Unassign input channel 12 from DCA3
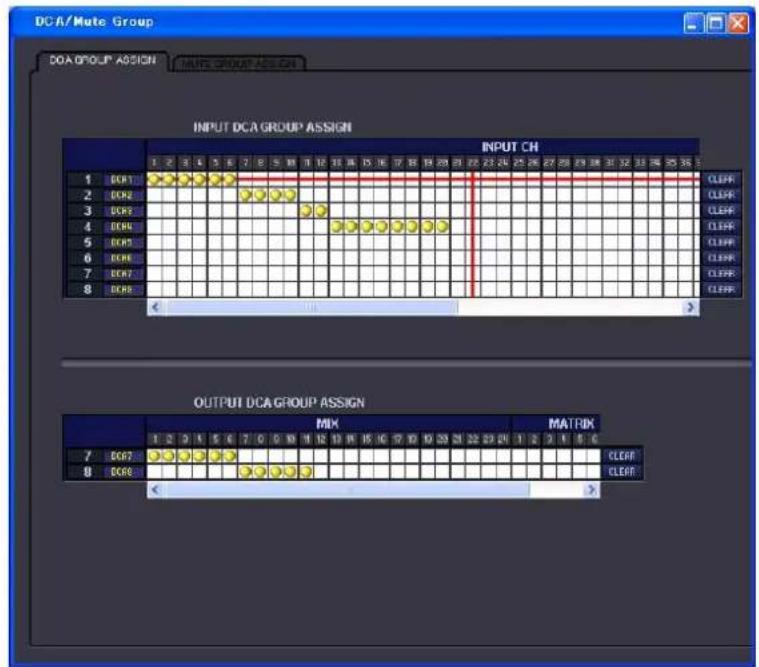The image size is (759, 667). [x=321, y=211]
